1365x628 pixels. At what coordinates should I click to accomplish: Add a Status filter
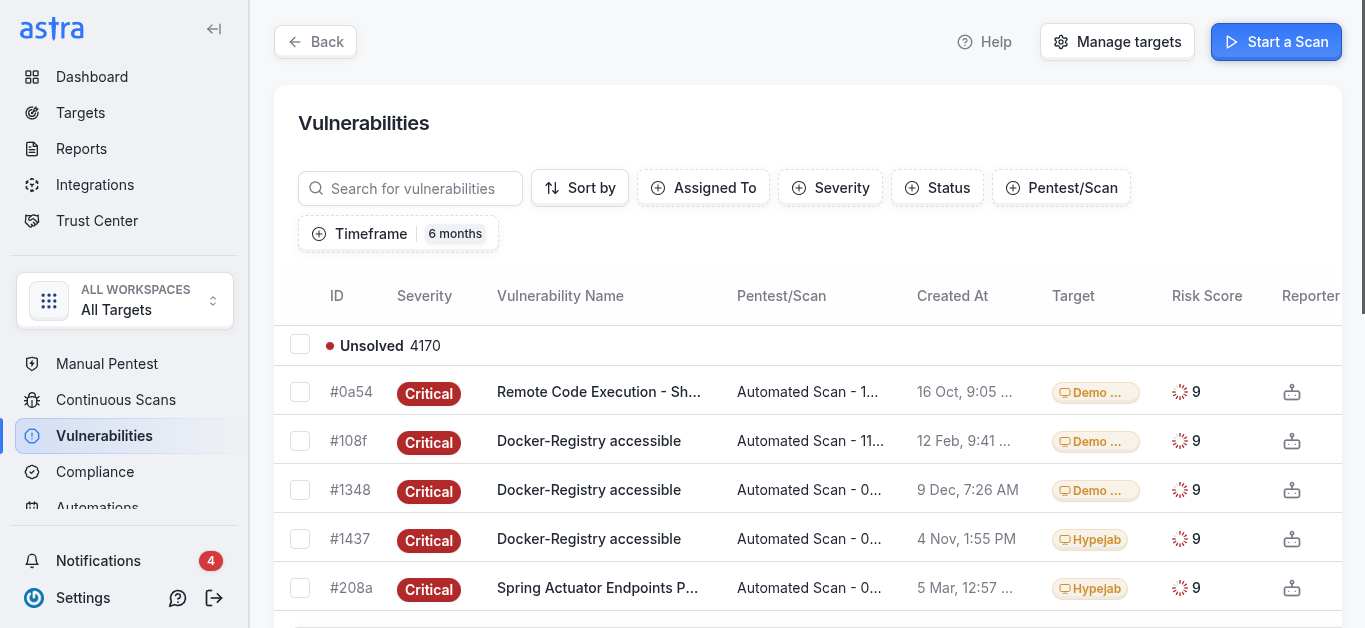click(937, 188)
